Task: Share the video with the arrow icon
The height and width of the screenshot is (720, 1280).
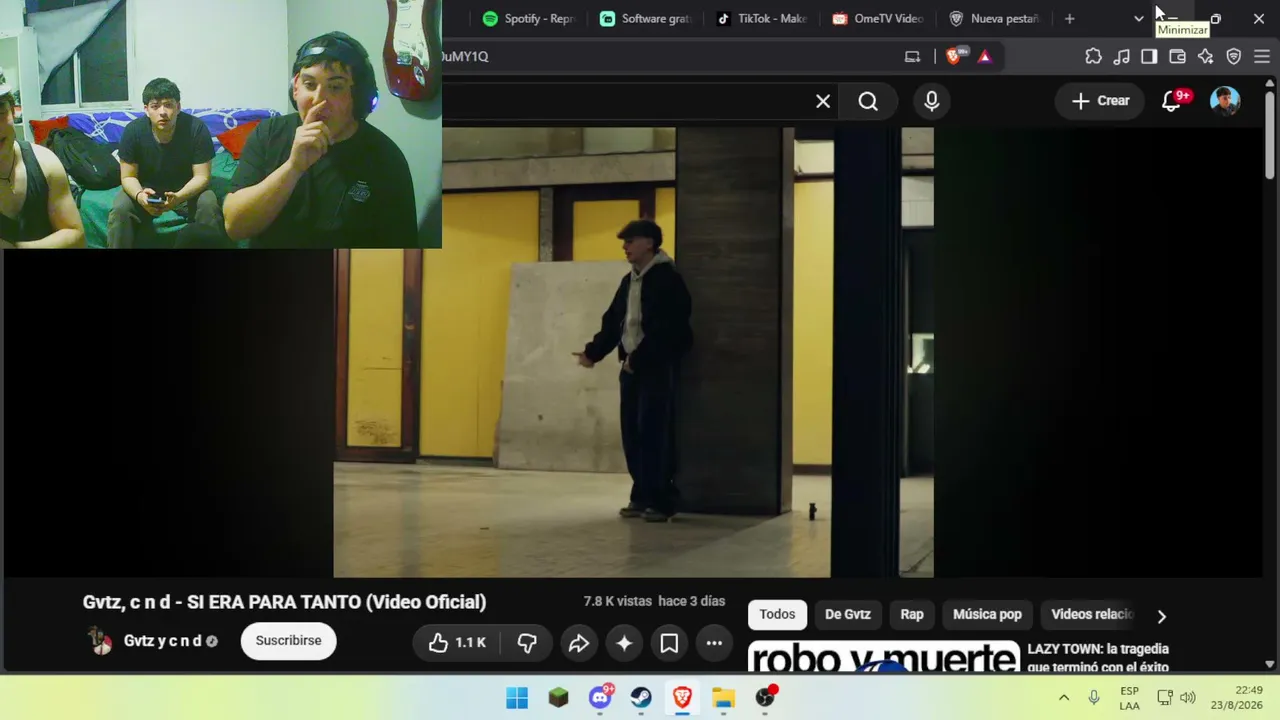Action: coord(578,643)
